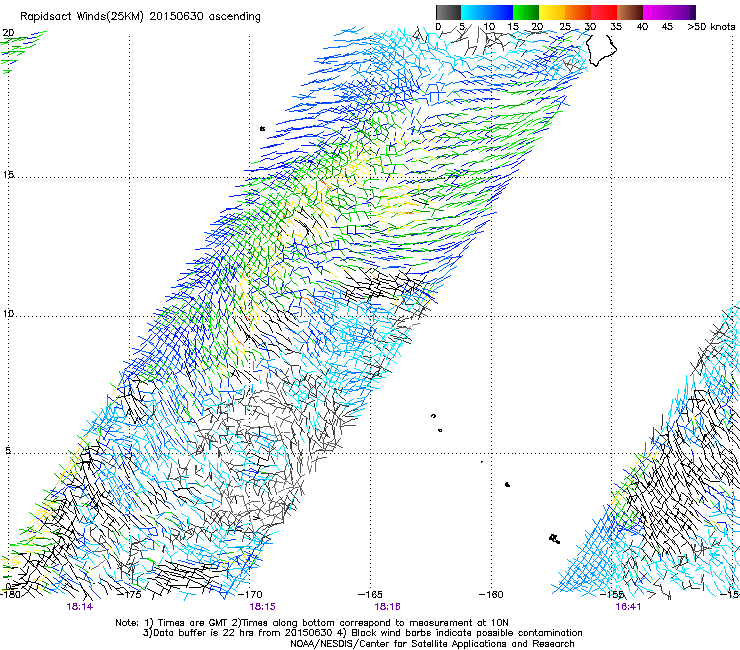Click the legend tick label '40'
Image resolution: width=740 pixels, height=650 pixels.
(x=642, y=26)
